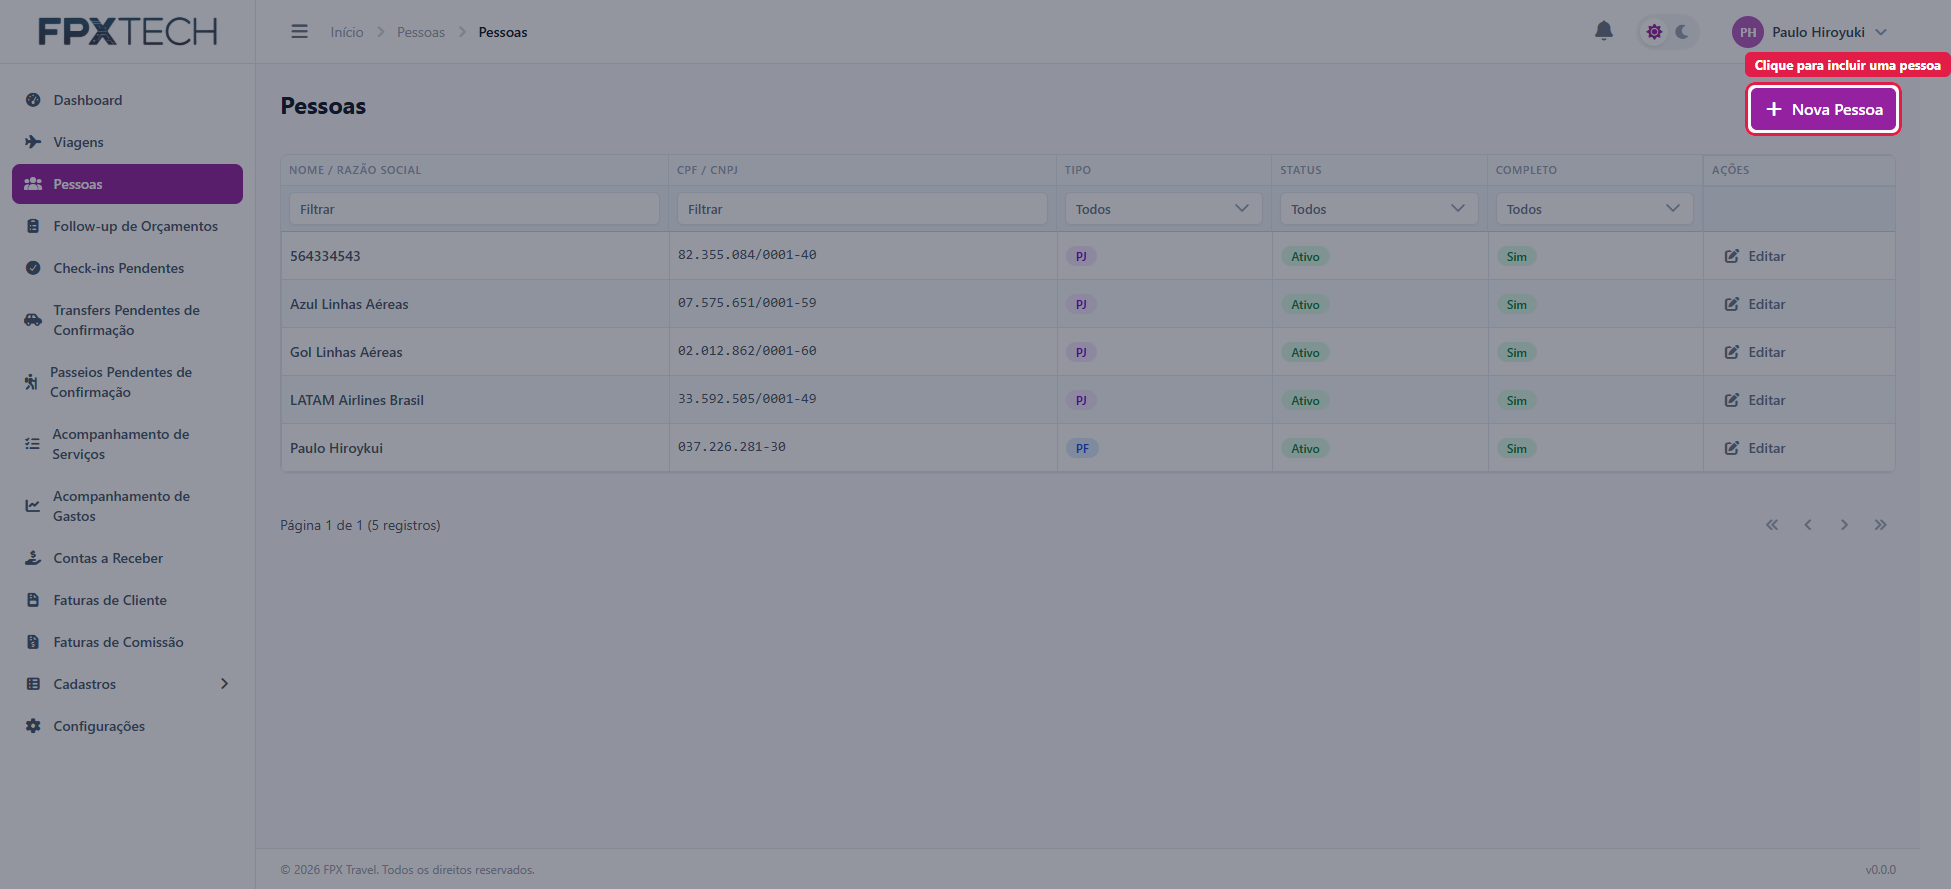Click the name LATAM Airlines Brasil
Screen dimensions: 1951x889
click(357, 400)
